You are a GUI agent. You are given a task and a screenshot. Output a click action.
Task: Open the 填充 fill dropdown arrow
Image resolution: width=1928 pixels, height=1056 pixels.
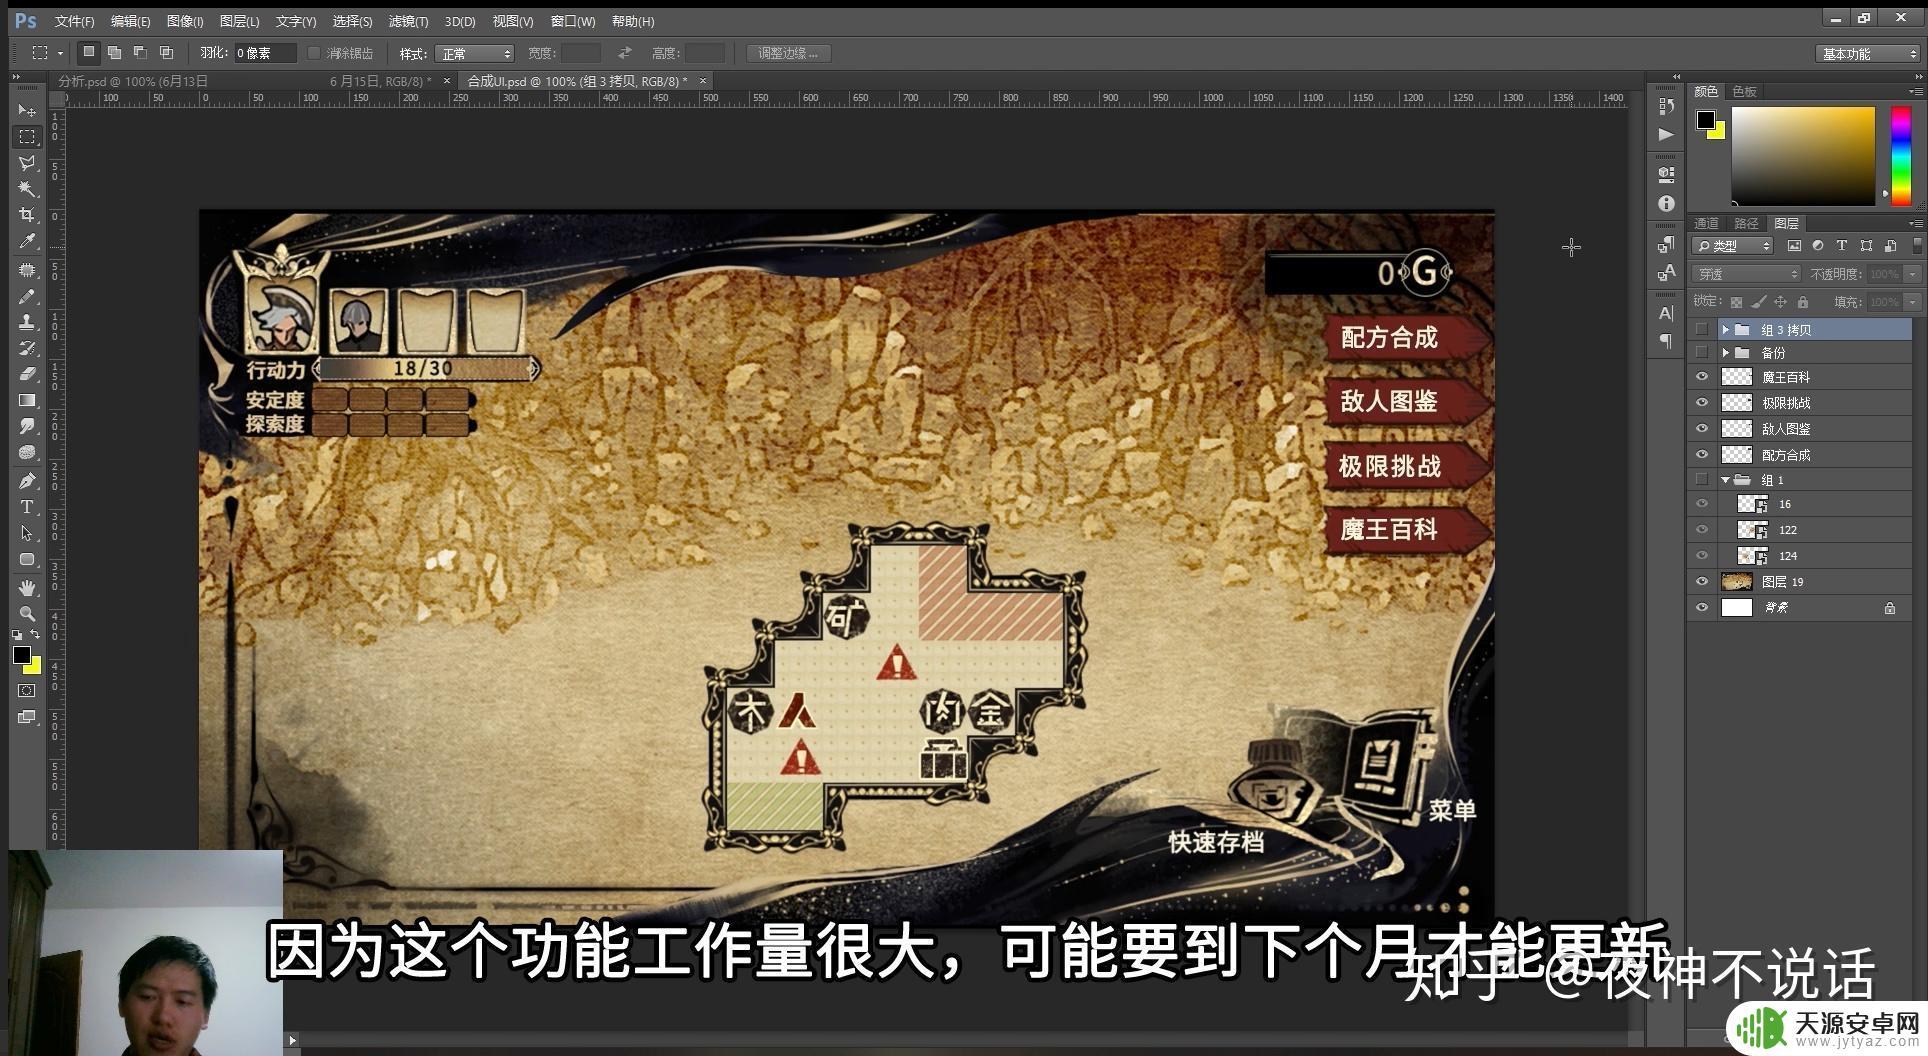coord(1912,302)
